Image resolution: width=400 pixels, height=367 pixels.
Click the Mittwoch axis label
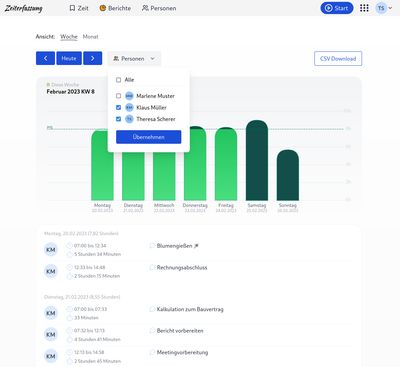pyautogui.click(x=164, y=205)
